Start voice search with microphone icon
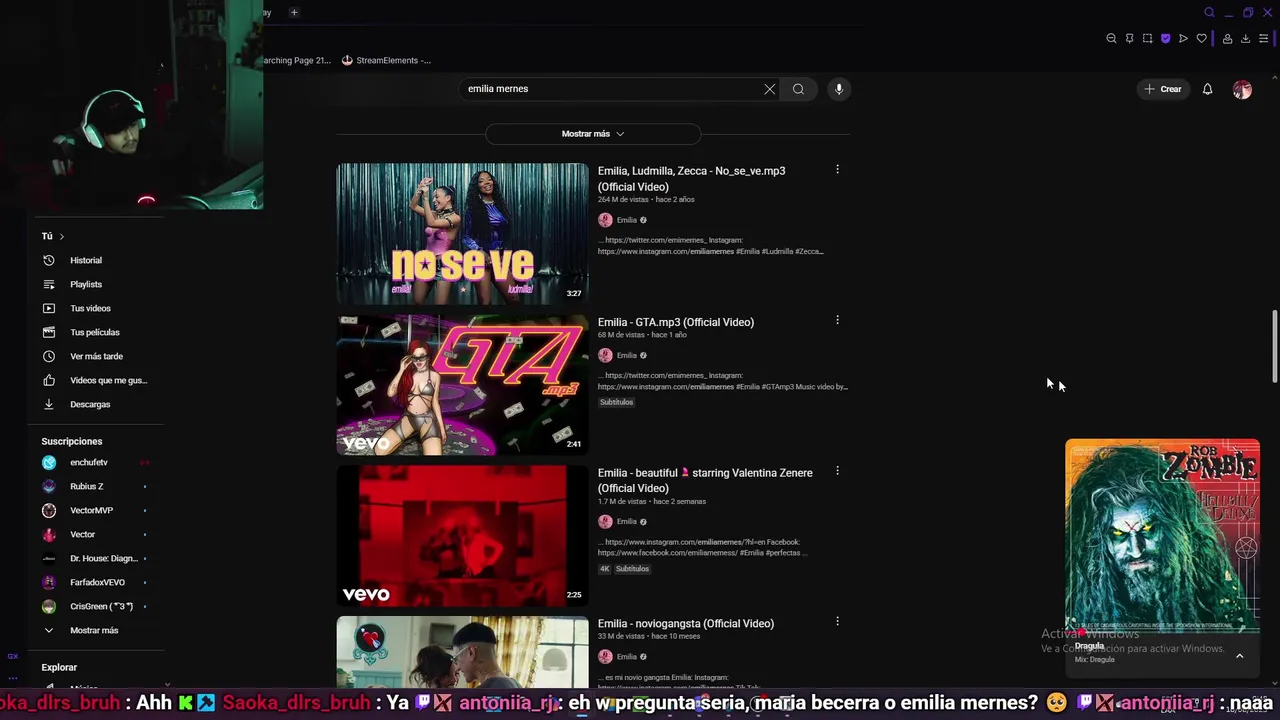The image size is (1280, 720). coord(839,89)
